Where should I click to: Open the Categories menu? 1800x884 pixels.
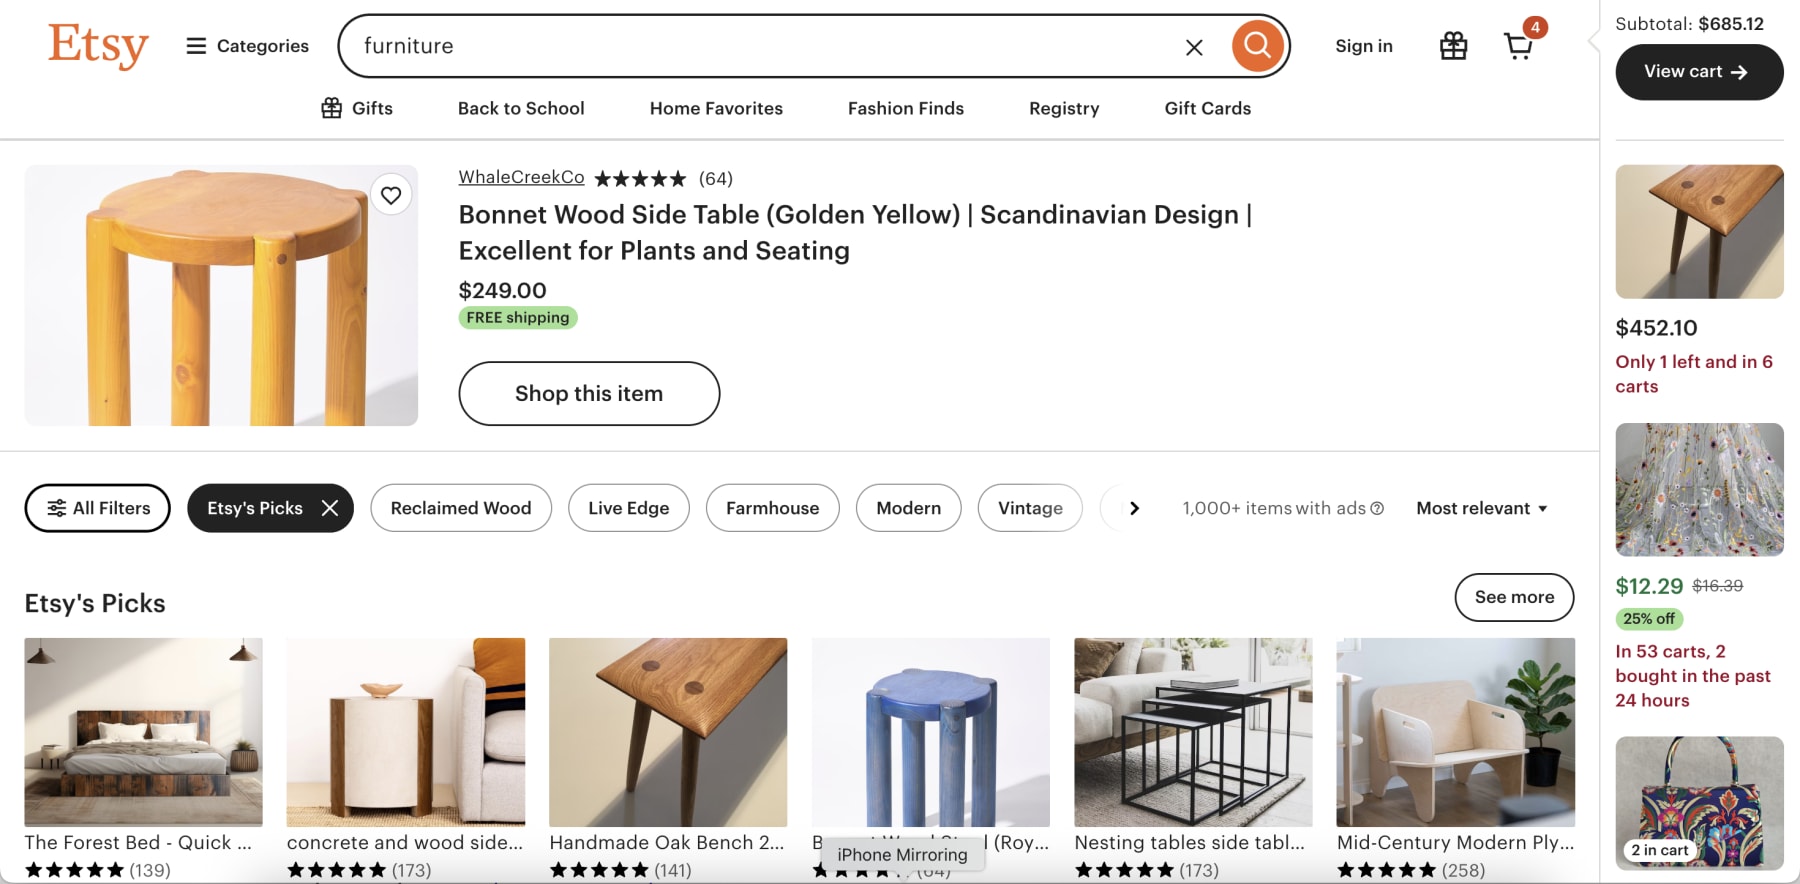tap(246, 46)
